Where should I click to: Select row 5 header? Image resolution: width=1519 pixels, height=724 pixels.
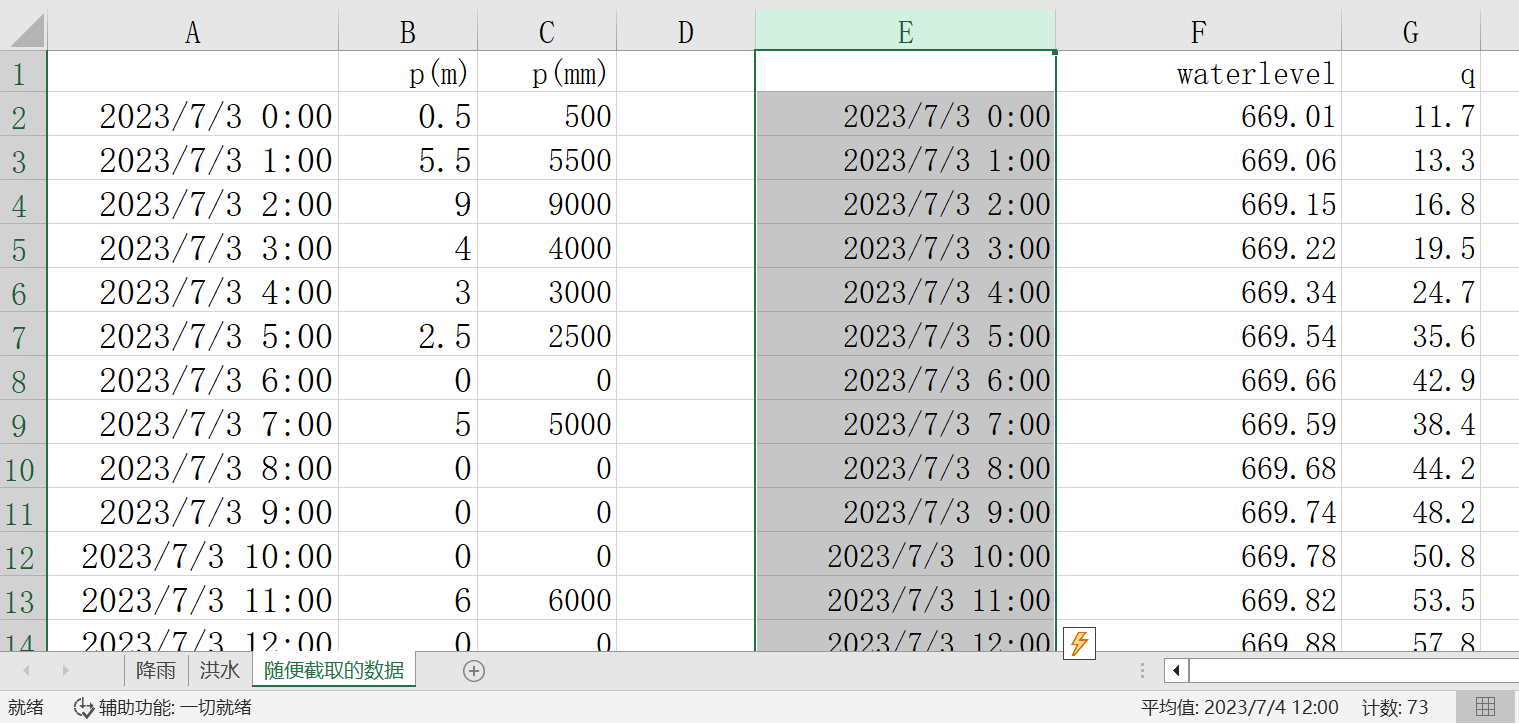(24, 248)
